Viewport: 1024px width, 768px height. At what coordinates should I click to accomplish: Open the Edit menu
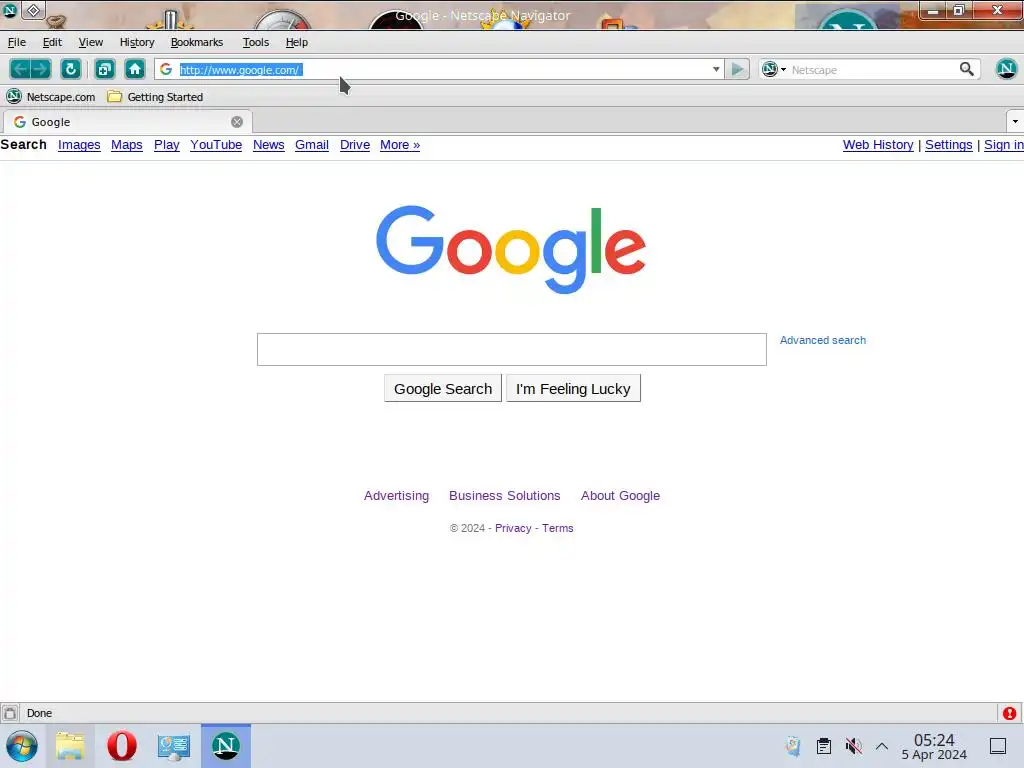[x=52, y=42]
